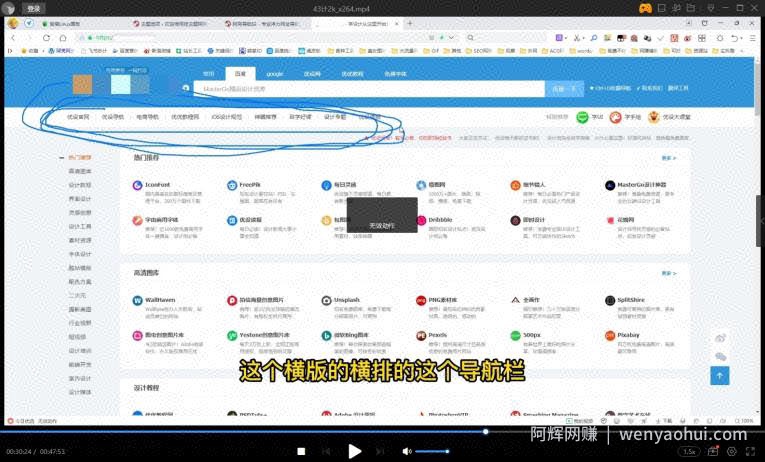This screenshot has height=462, width=765.
Task: Select 字体设计 in left sidebar
Action: coord(80,254)
